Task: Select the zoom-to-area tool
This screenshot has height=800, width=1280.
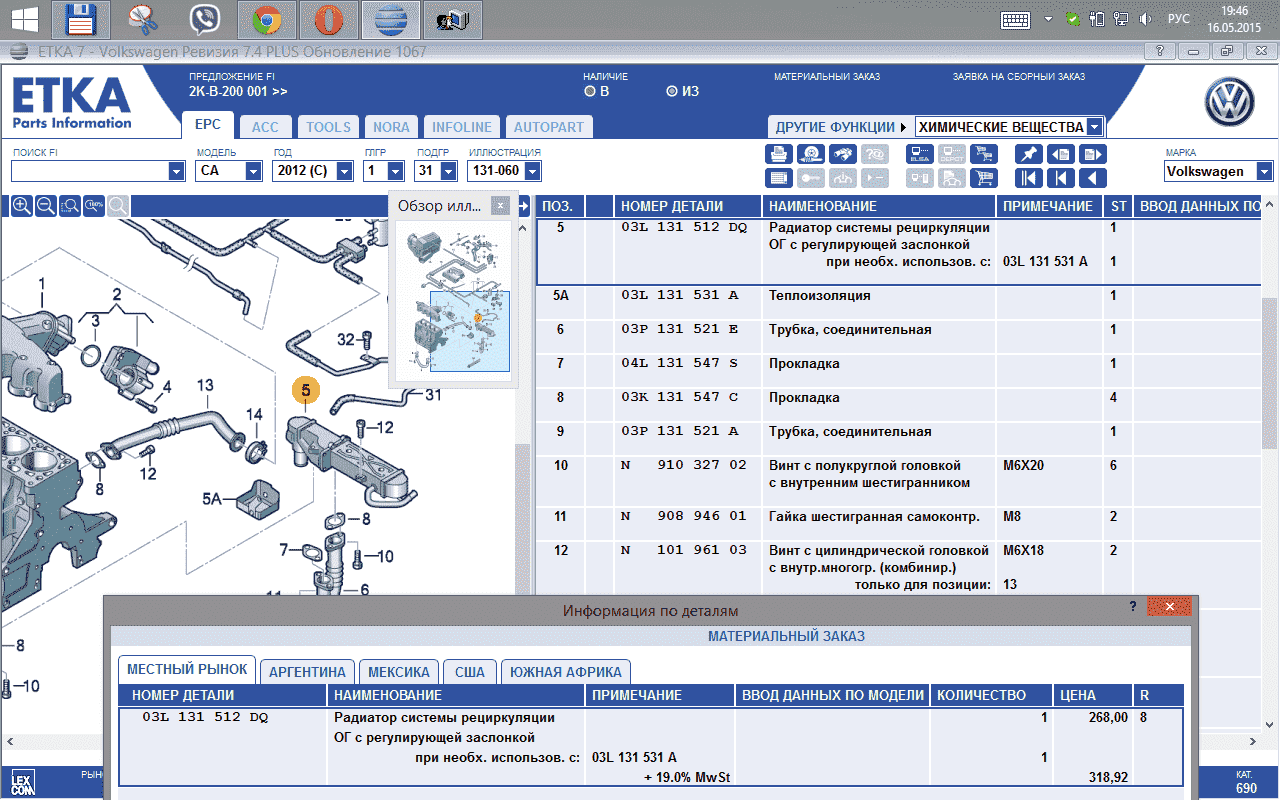Action: point(69,206)
